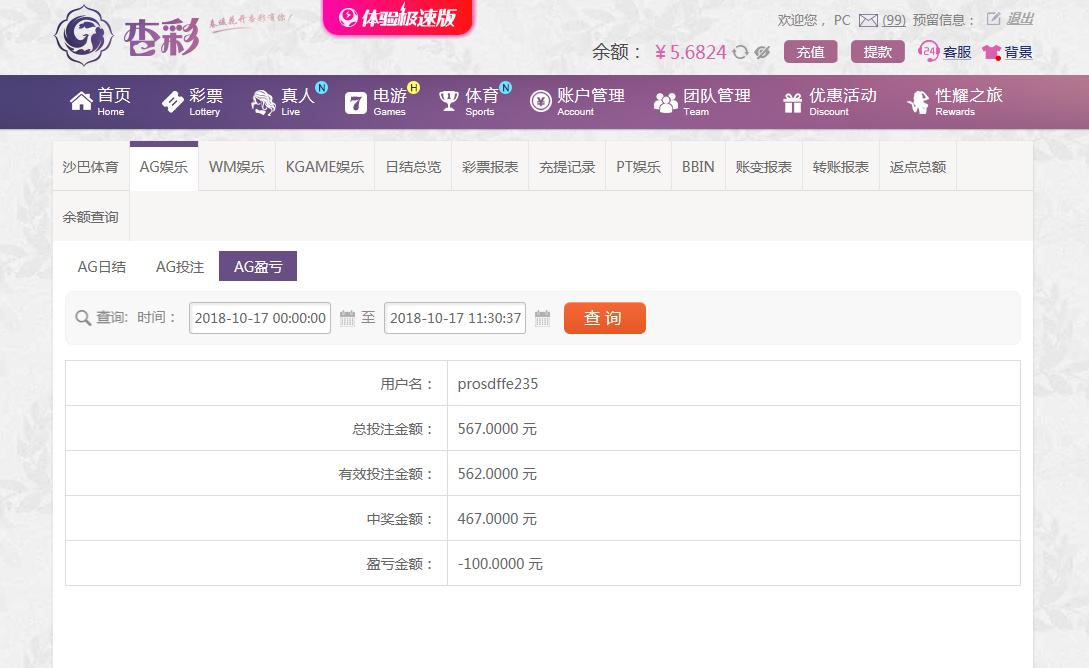
Task: Click the 杏彩 logo
Action: (127, 35)
